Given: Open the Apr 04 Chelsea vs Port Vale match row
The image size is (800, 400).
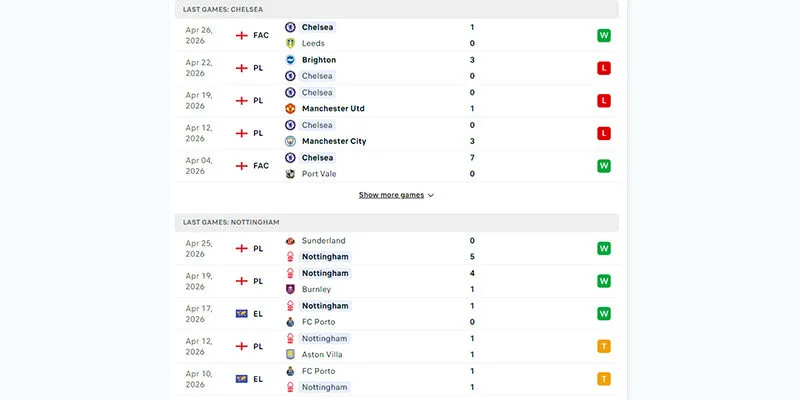Looking at the screenshot, I should pyautogui.click(x=396, y=166).
